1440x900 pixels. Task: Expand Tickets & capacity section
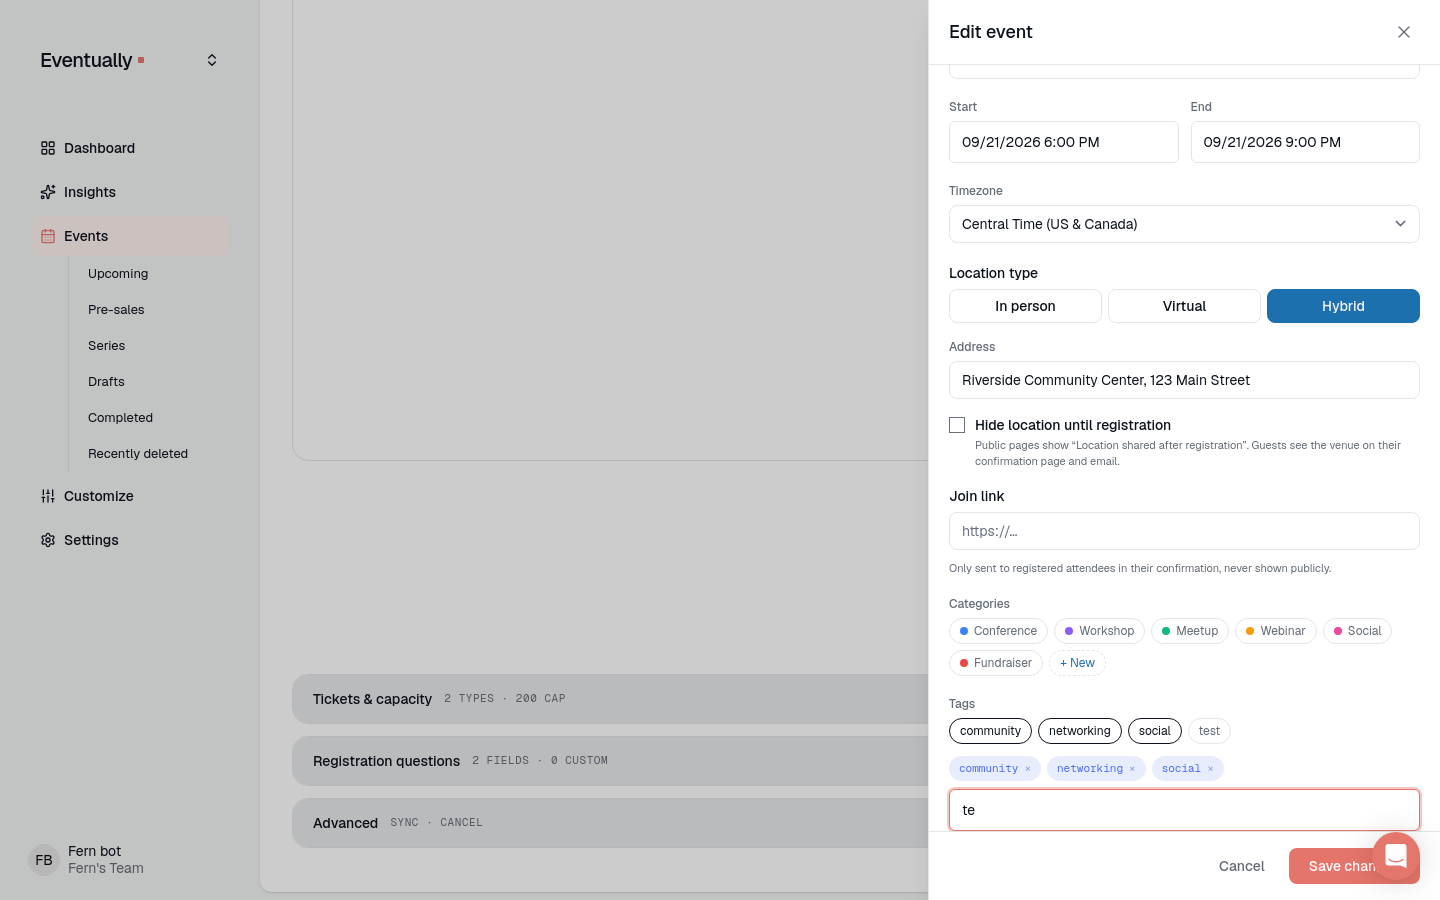610,699
